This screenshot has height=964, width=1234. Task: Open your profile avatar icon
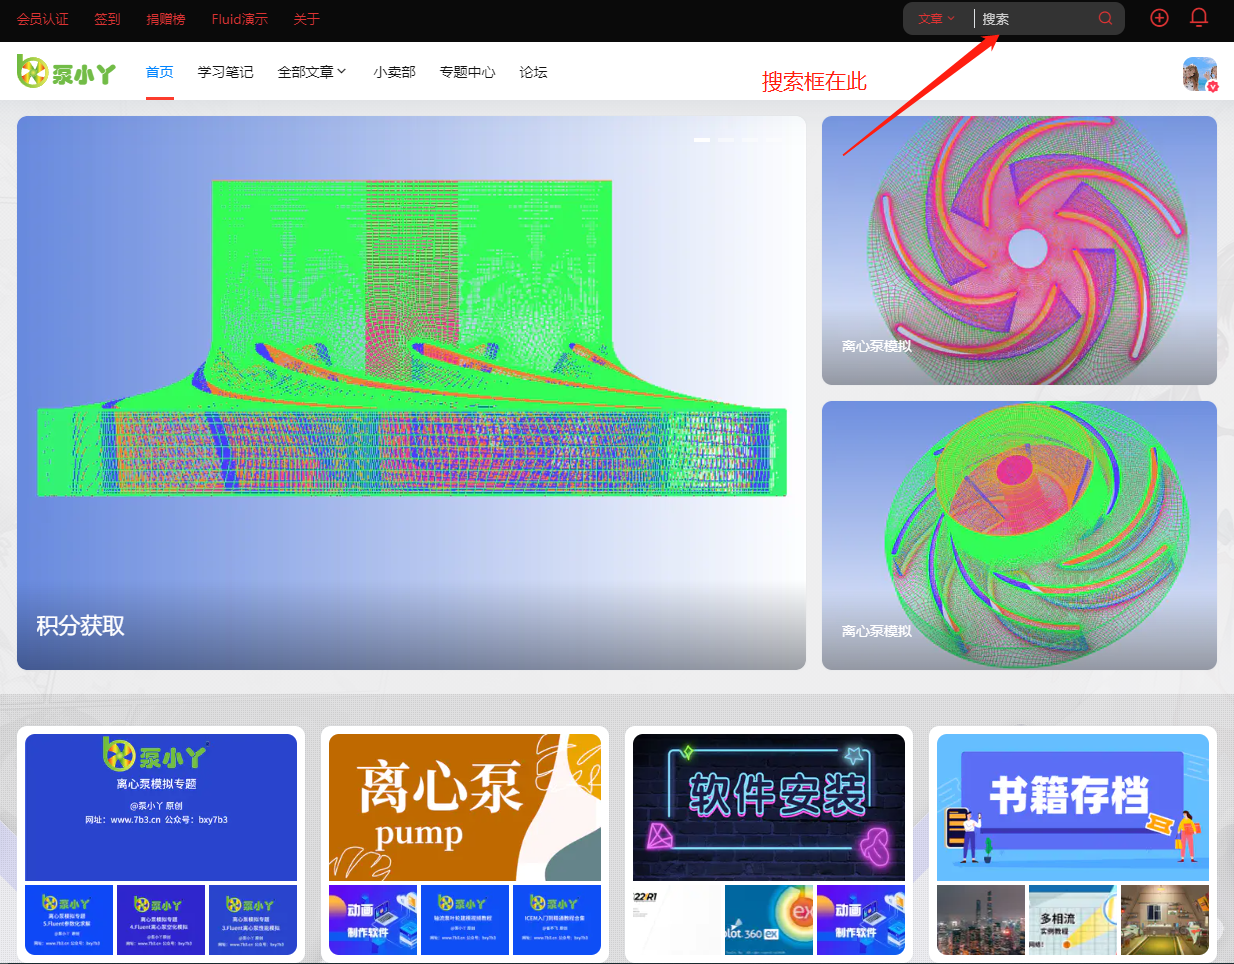click(x=1199, y=72)
